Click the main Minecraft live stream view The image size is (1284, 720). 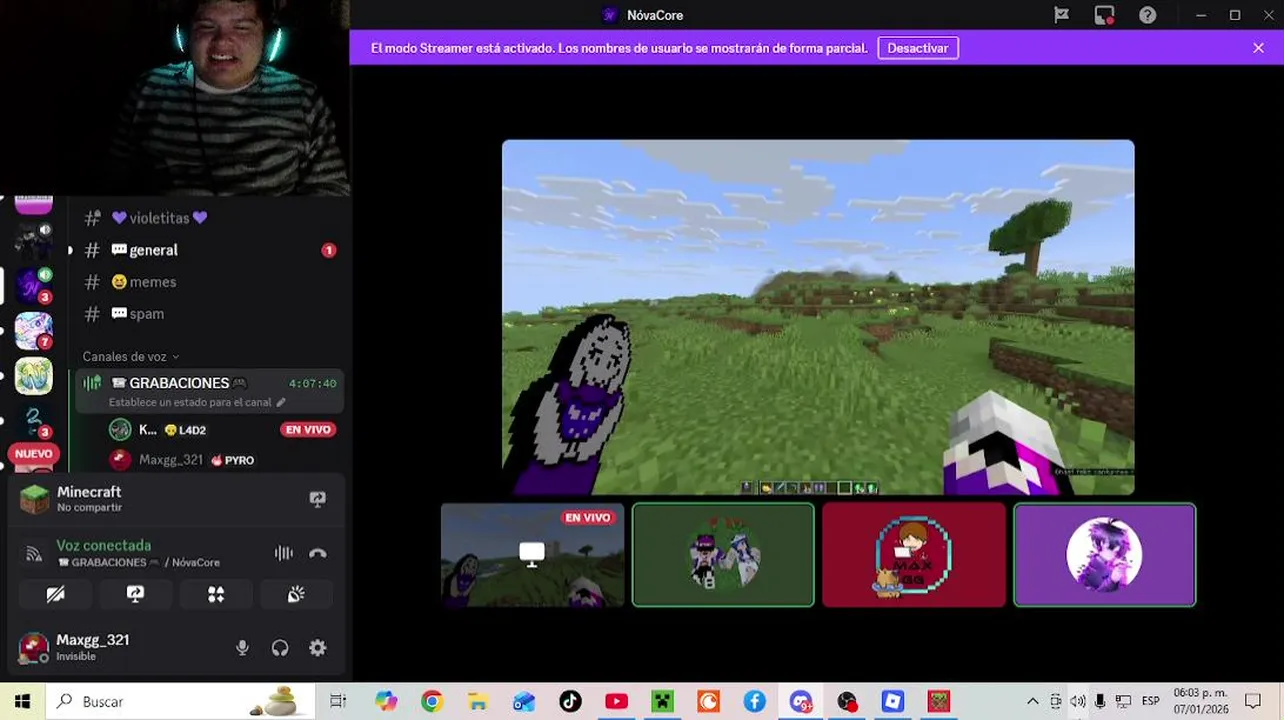(x=818, y=317)
